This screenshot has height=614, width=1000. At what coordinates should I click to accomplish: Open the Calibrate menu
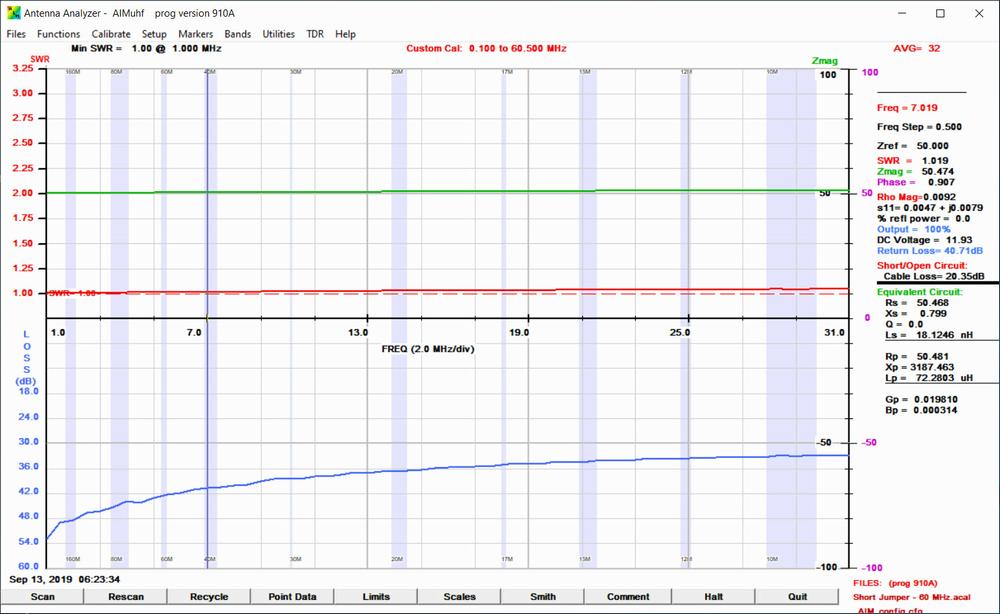(111, 34)
